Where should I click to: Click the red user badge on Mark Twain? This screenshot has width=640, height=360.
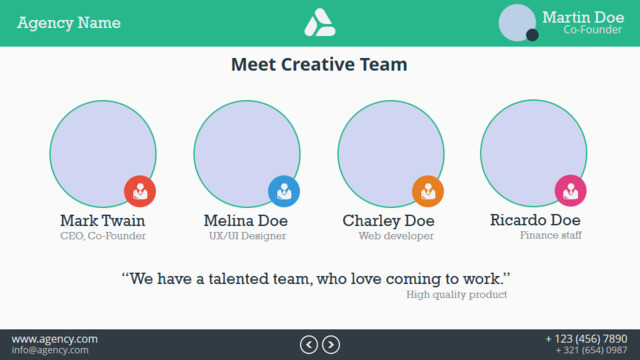[x=140, y=191]
